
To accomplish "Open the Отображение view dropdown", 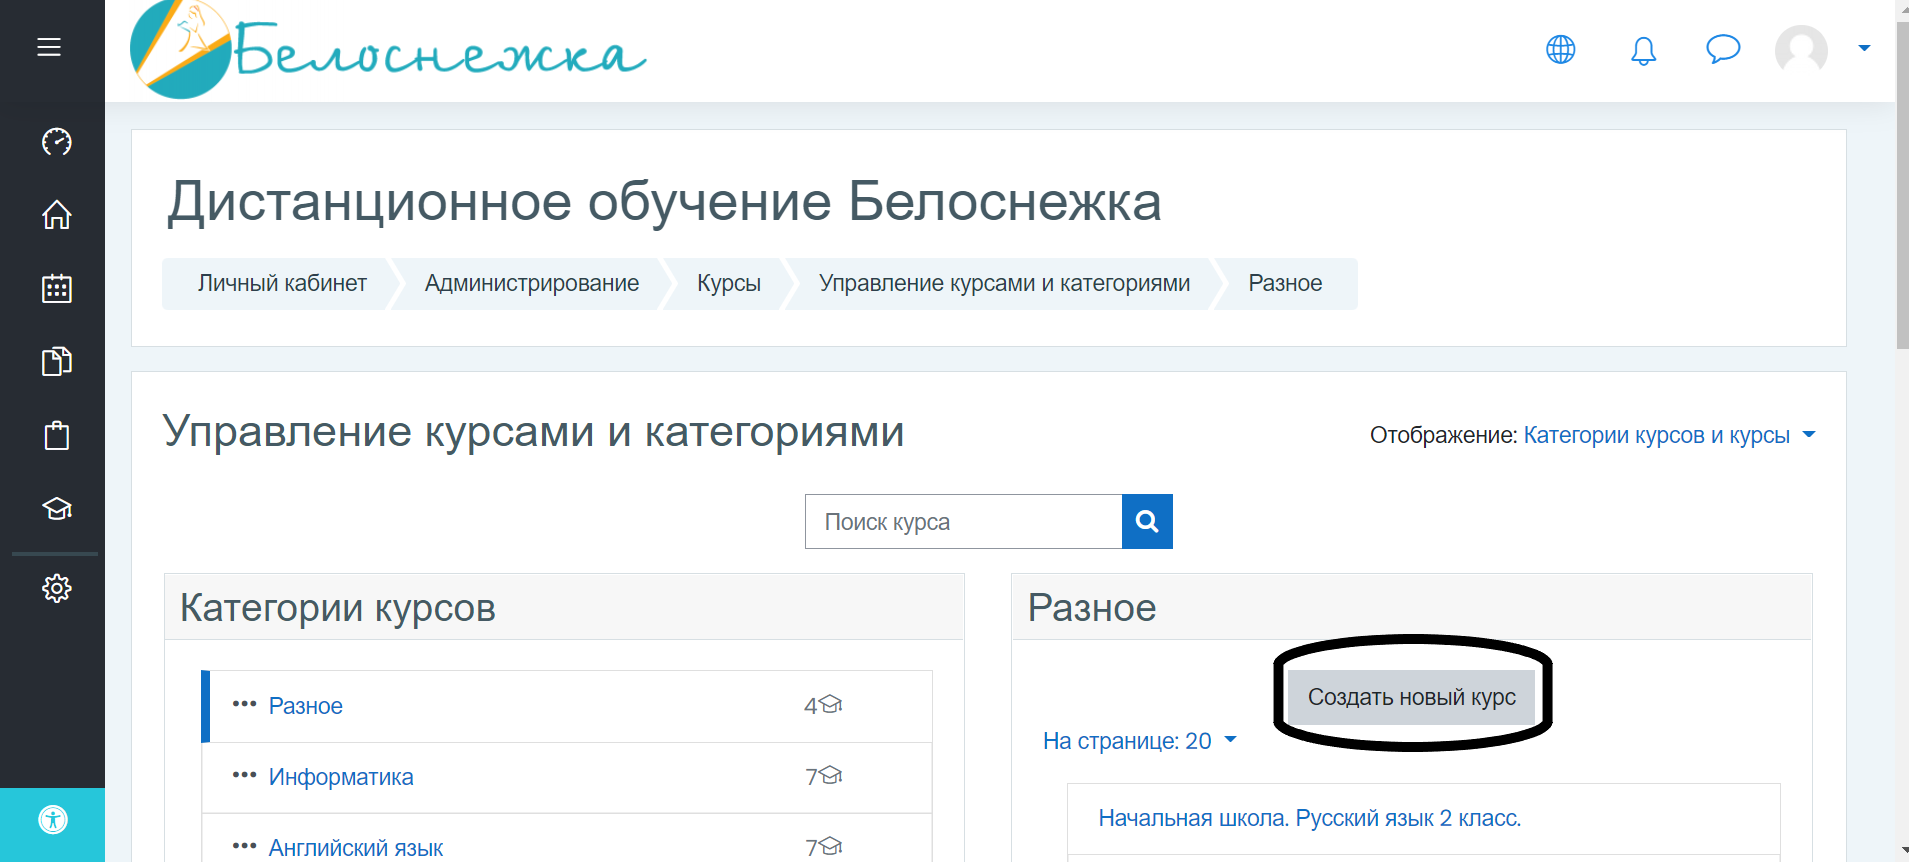I will pos(1668,435).
